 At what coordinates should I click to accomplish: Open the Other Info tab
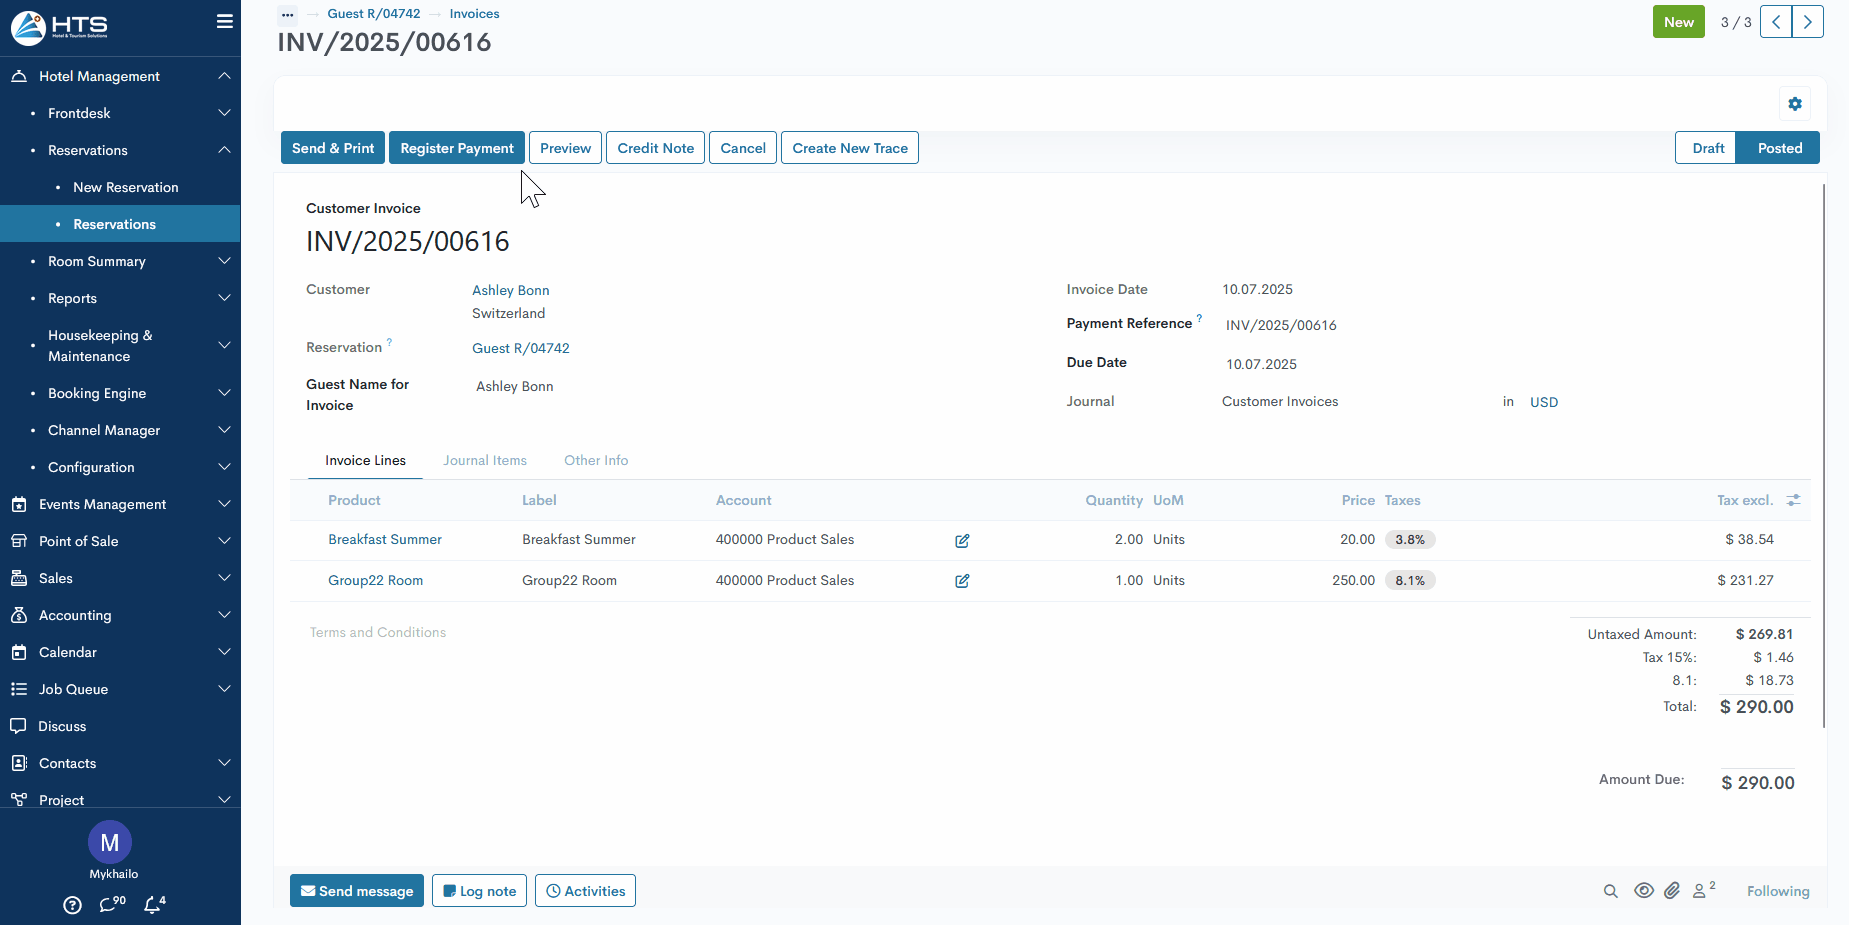pyautogui.click(x=596, y=461)
